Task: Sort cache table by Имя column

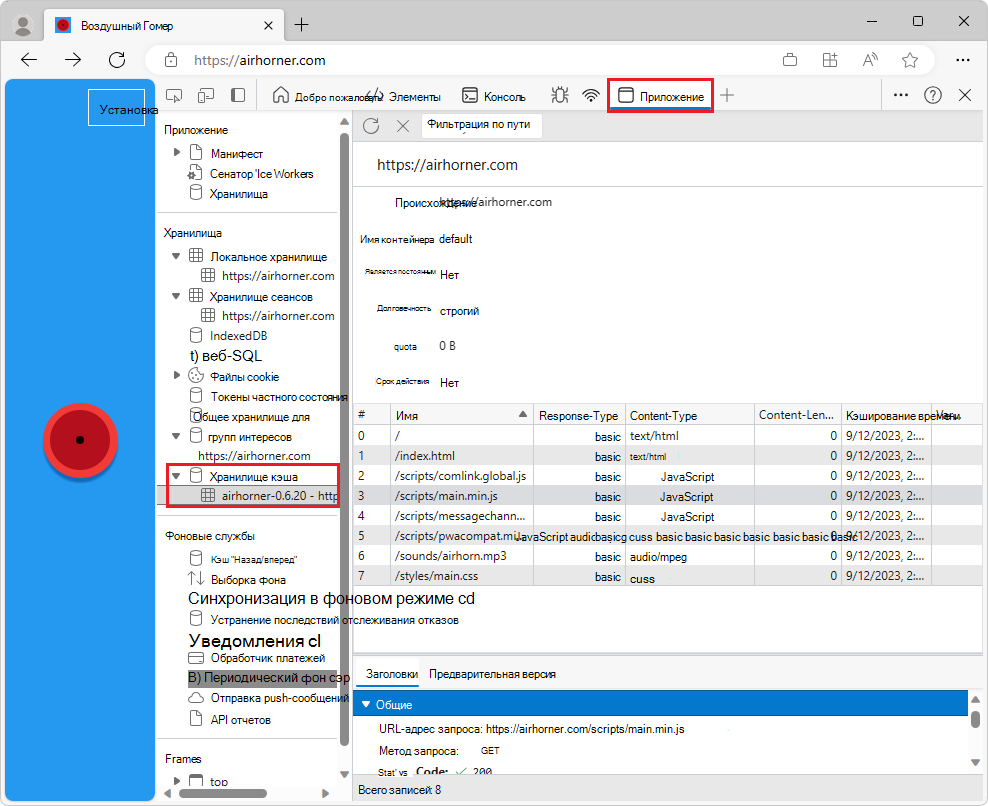Action: 462,415
